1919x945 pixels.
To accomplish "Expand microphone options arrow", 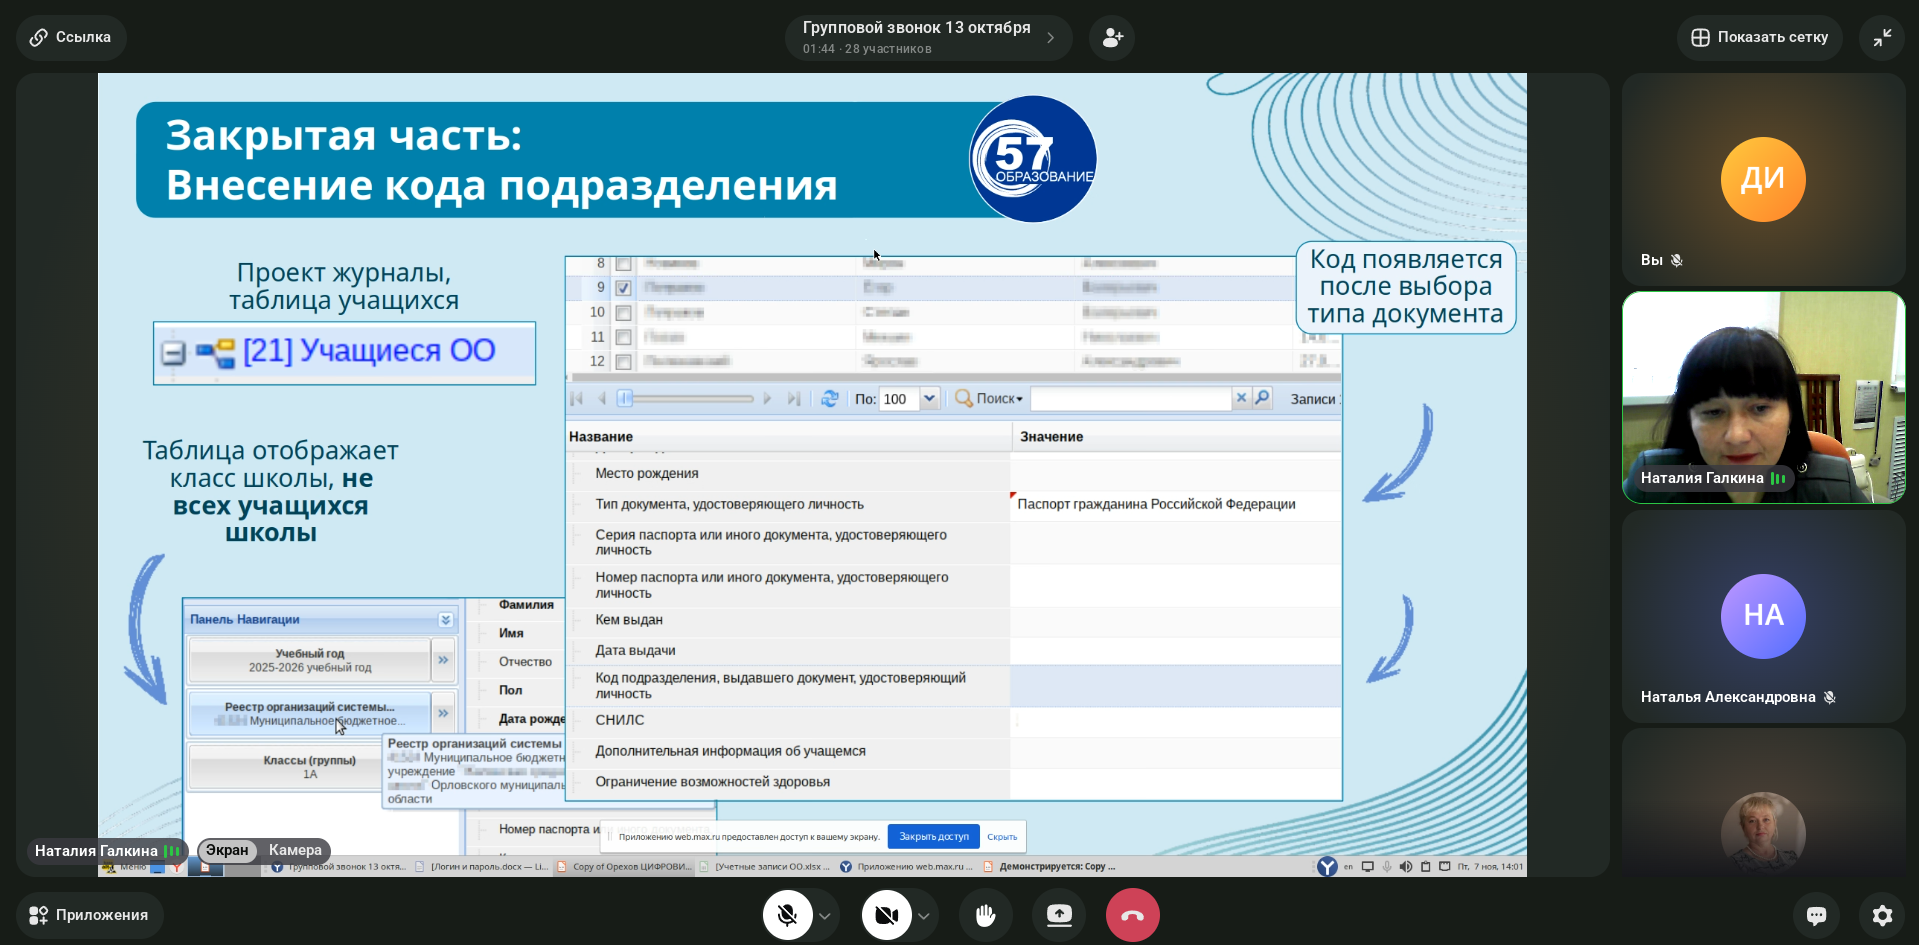I will (825, 916).
